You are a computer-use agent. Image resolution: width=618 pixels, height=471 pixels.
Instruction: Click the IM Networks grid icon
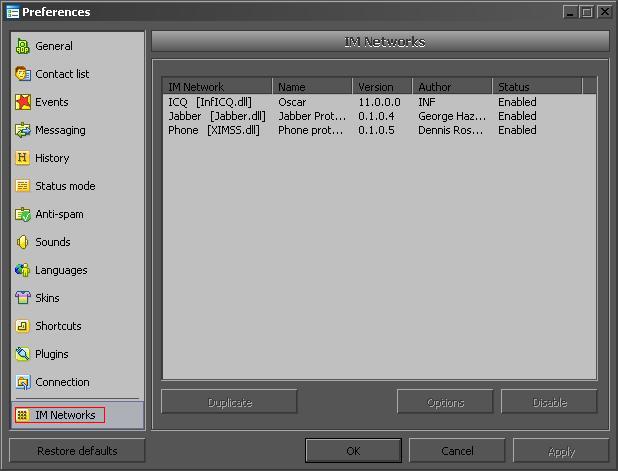[22, 415]
